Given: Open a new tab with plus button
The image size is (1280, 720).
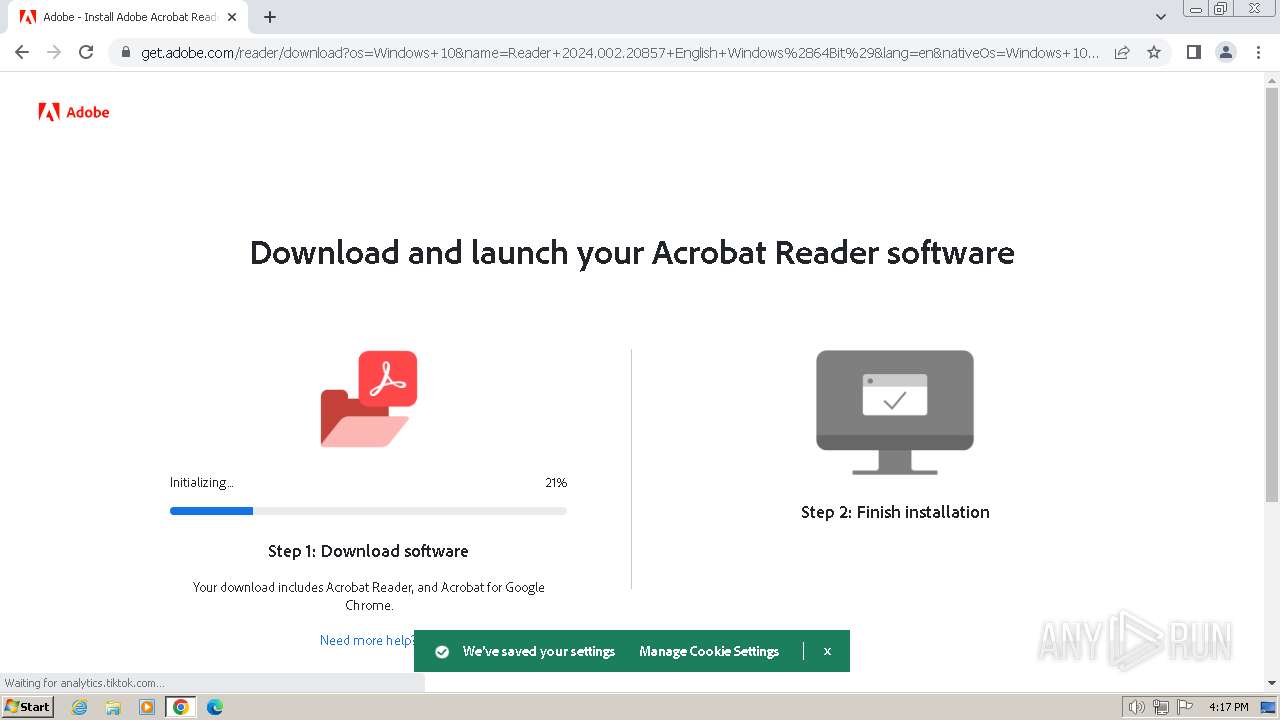Looking at the screenshot, I should pyautogui.click(x=270, y=17).
